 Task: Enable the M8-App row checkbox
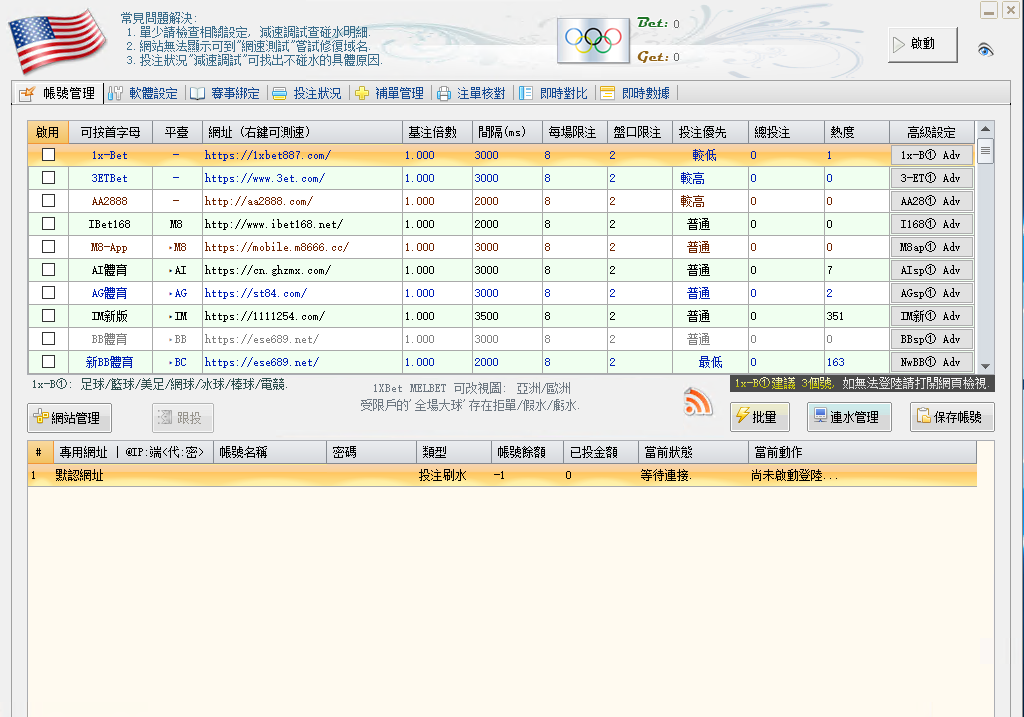48,247
